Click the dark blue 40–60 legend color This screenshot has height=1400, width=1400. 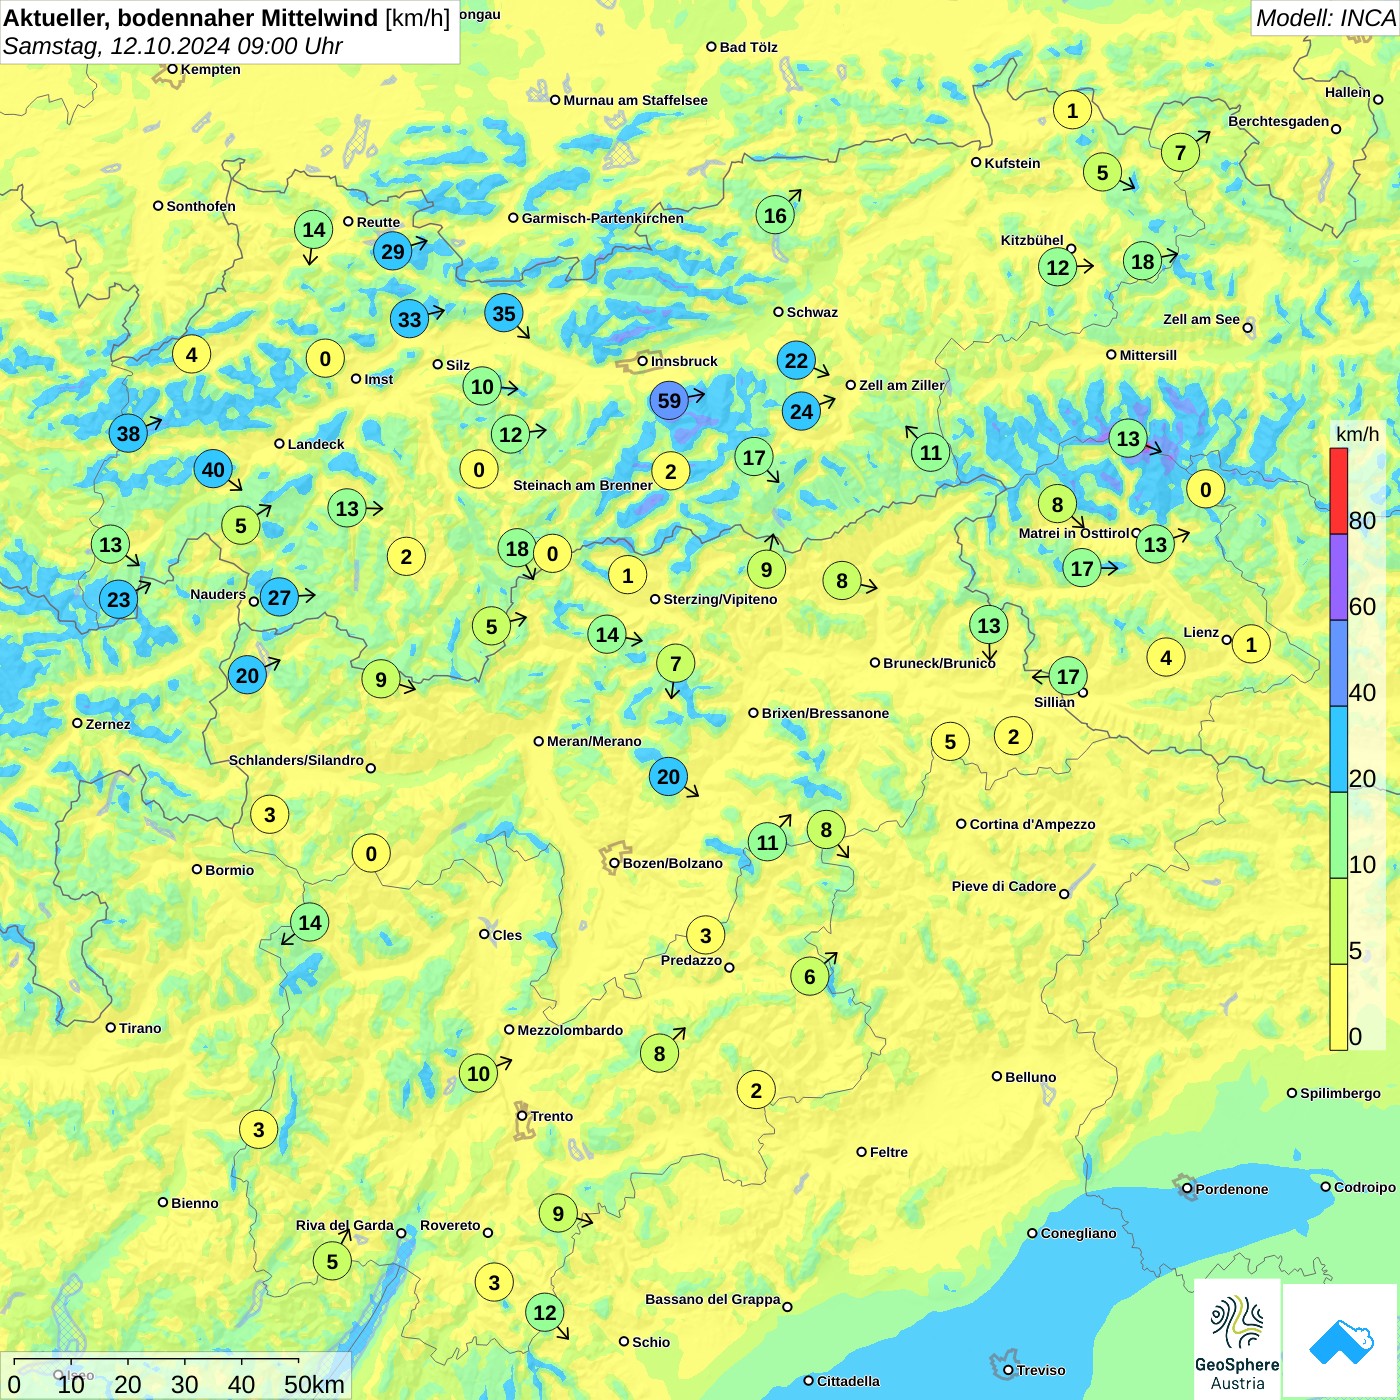[x=1338, y=663]
